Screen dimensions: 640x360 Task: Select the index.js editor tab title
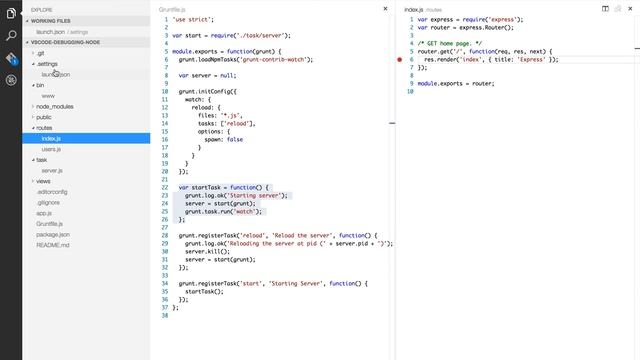(413, 9)
